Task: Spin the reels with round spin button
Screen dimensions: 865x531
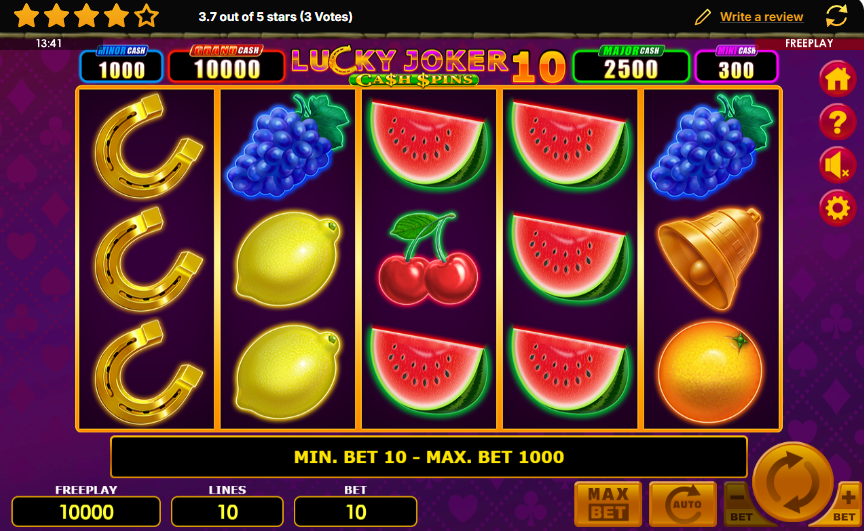Action: (x=793, y=482)
